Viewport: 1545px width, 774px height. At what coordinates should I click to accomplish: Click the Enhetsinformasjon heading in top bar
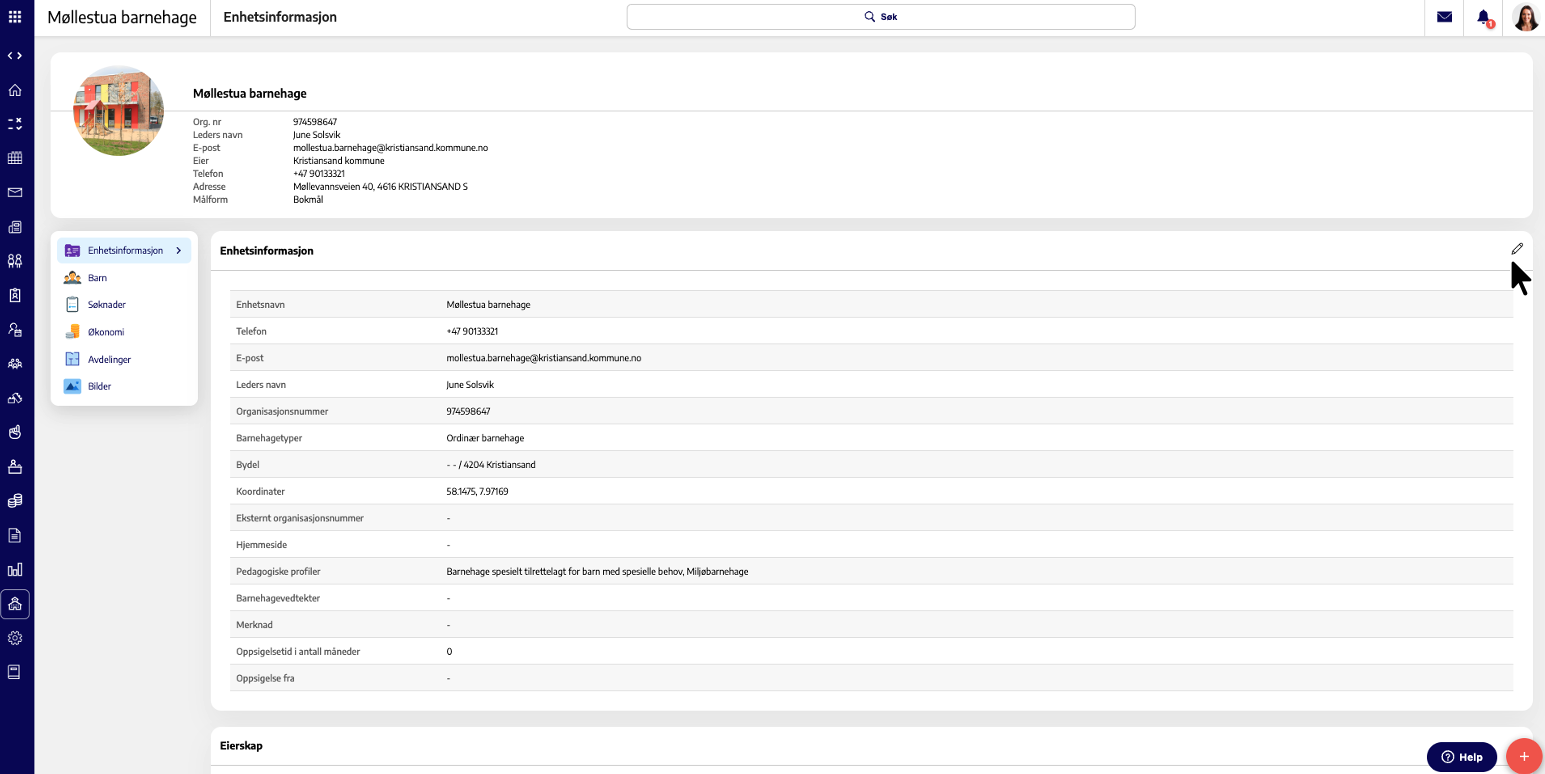280,17
